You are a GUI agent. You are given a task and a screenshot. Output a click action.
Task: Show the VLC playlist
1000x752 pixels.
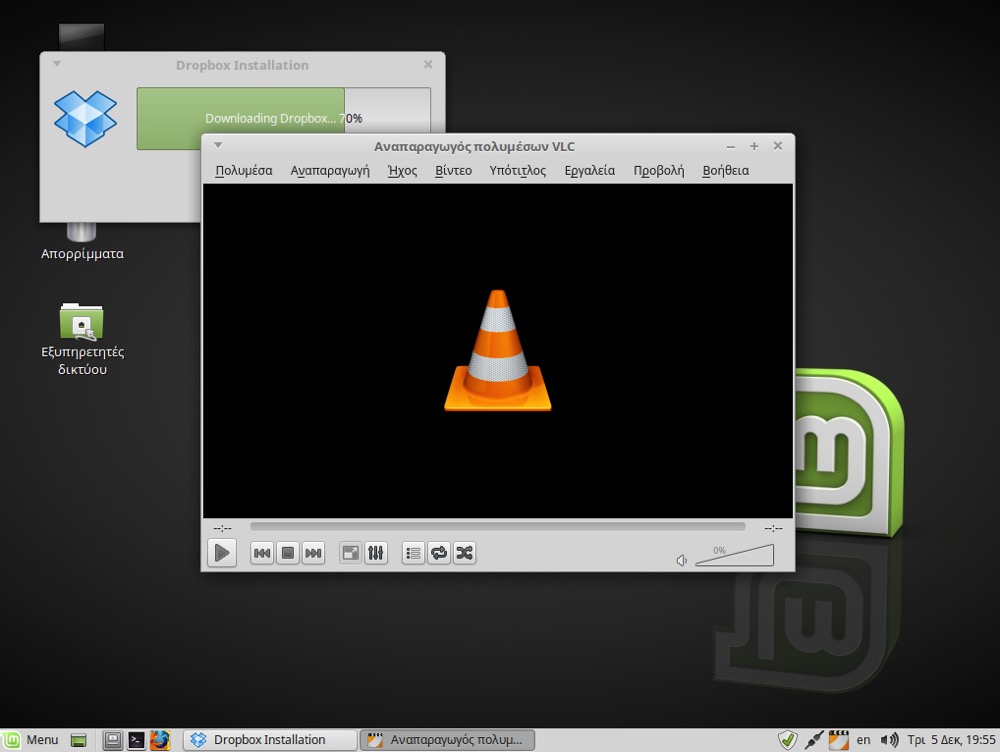point(413,553)
